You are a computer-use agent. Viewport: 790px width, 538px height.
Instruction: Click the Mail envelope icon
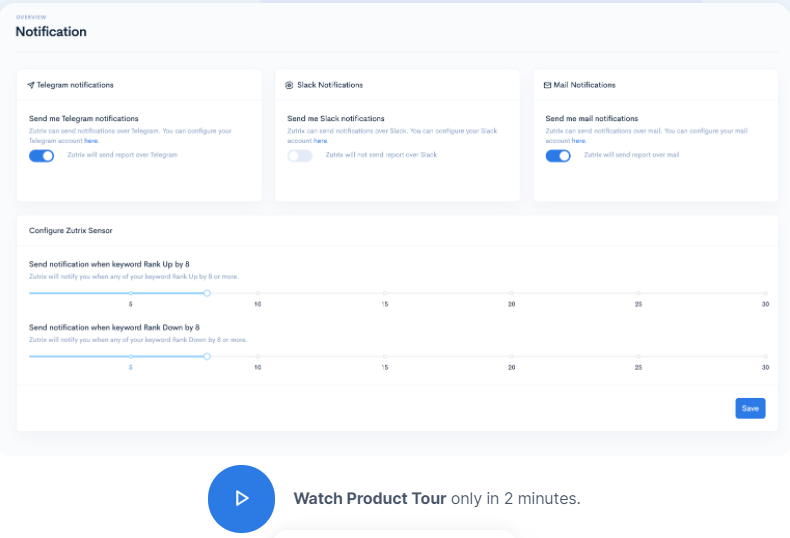pos(547,85)
